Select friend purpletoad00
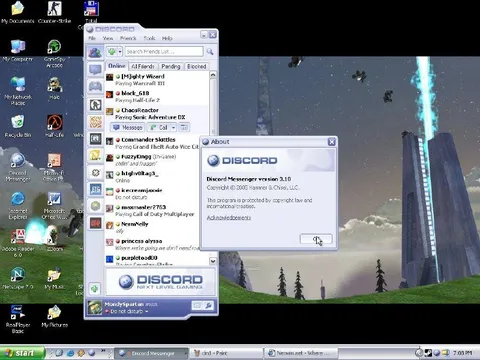 tap(157, 260)
